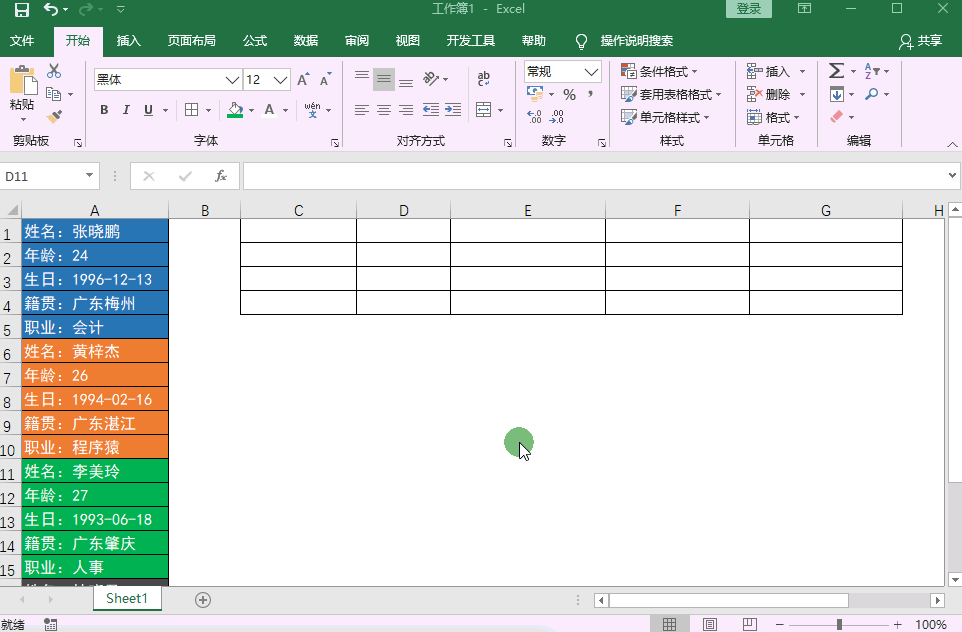Click the Format Painter brush icon
The image size is (962, 632).
tap(54, 117)
